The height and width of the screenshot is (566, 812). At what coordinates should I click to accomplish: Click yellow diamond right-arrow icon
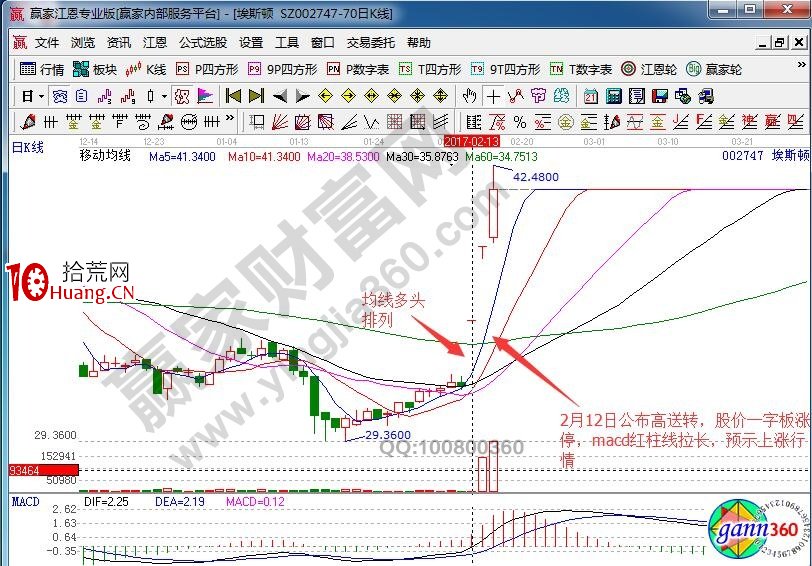click(349, 96)
